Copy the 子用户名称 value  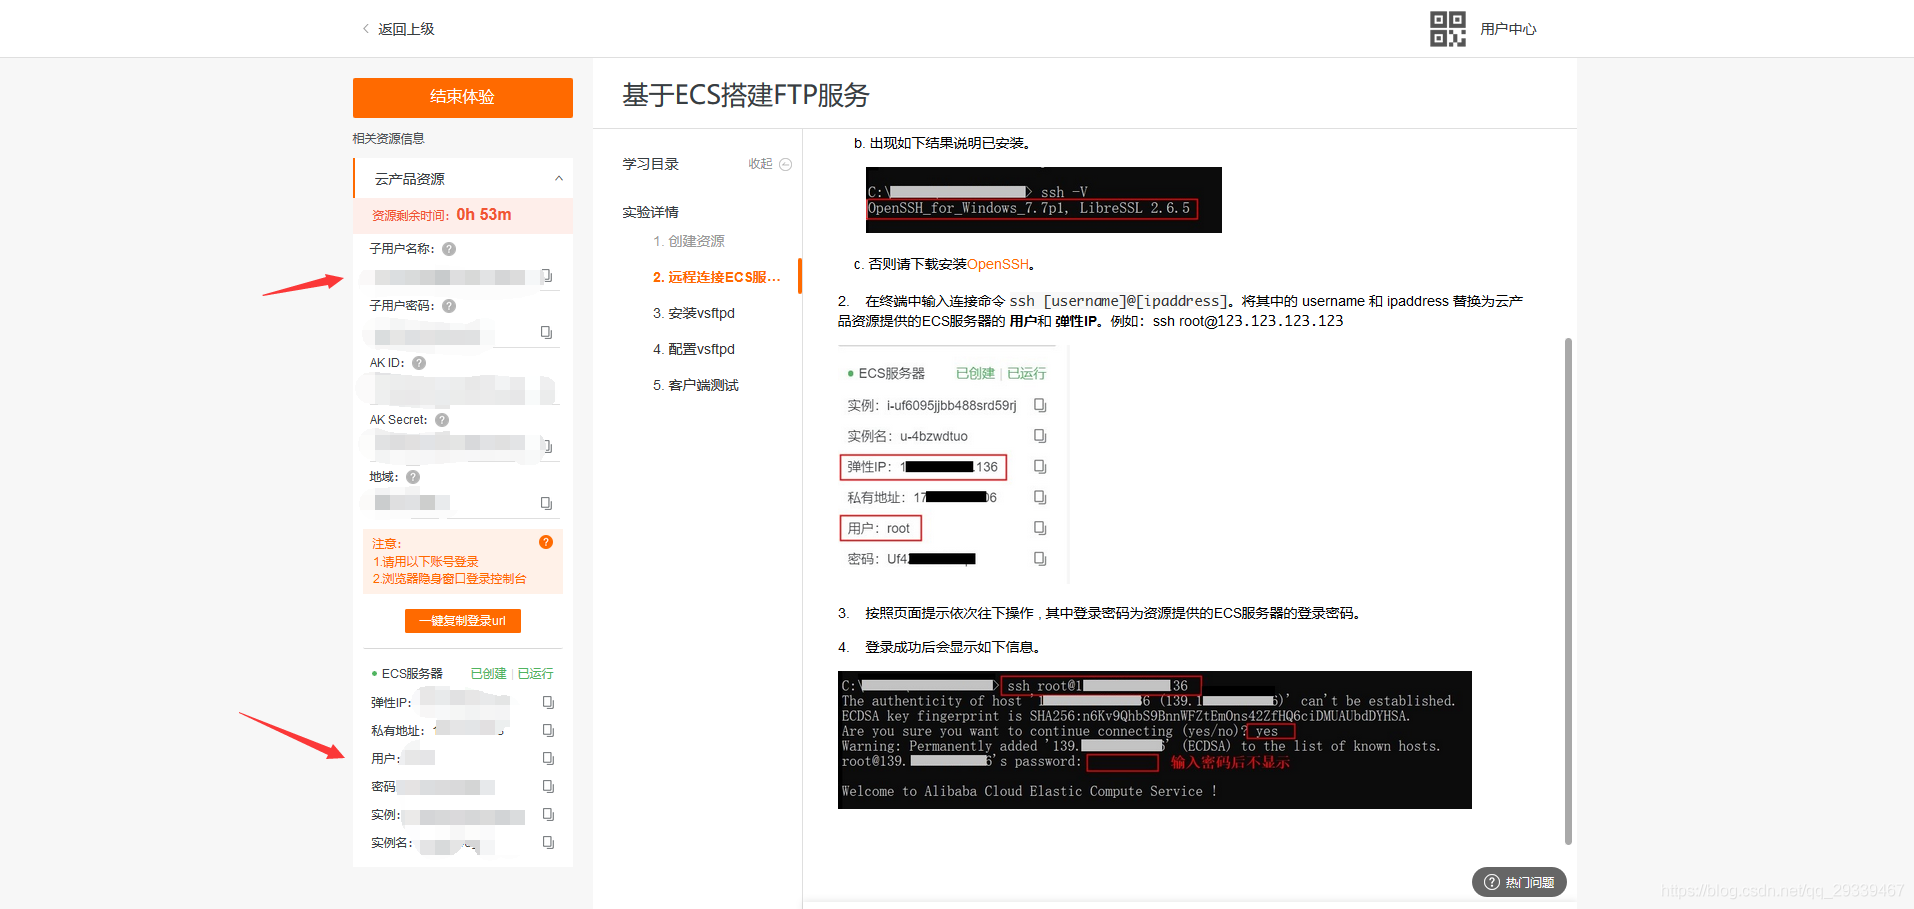coord(547,275)
